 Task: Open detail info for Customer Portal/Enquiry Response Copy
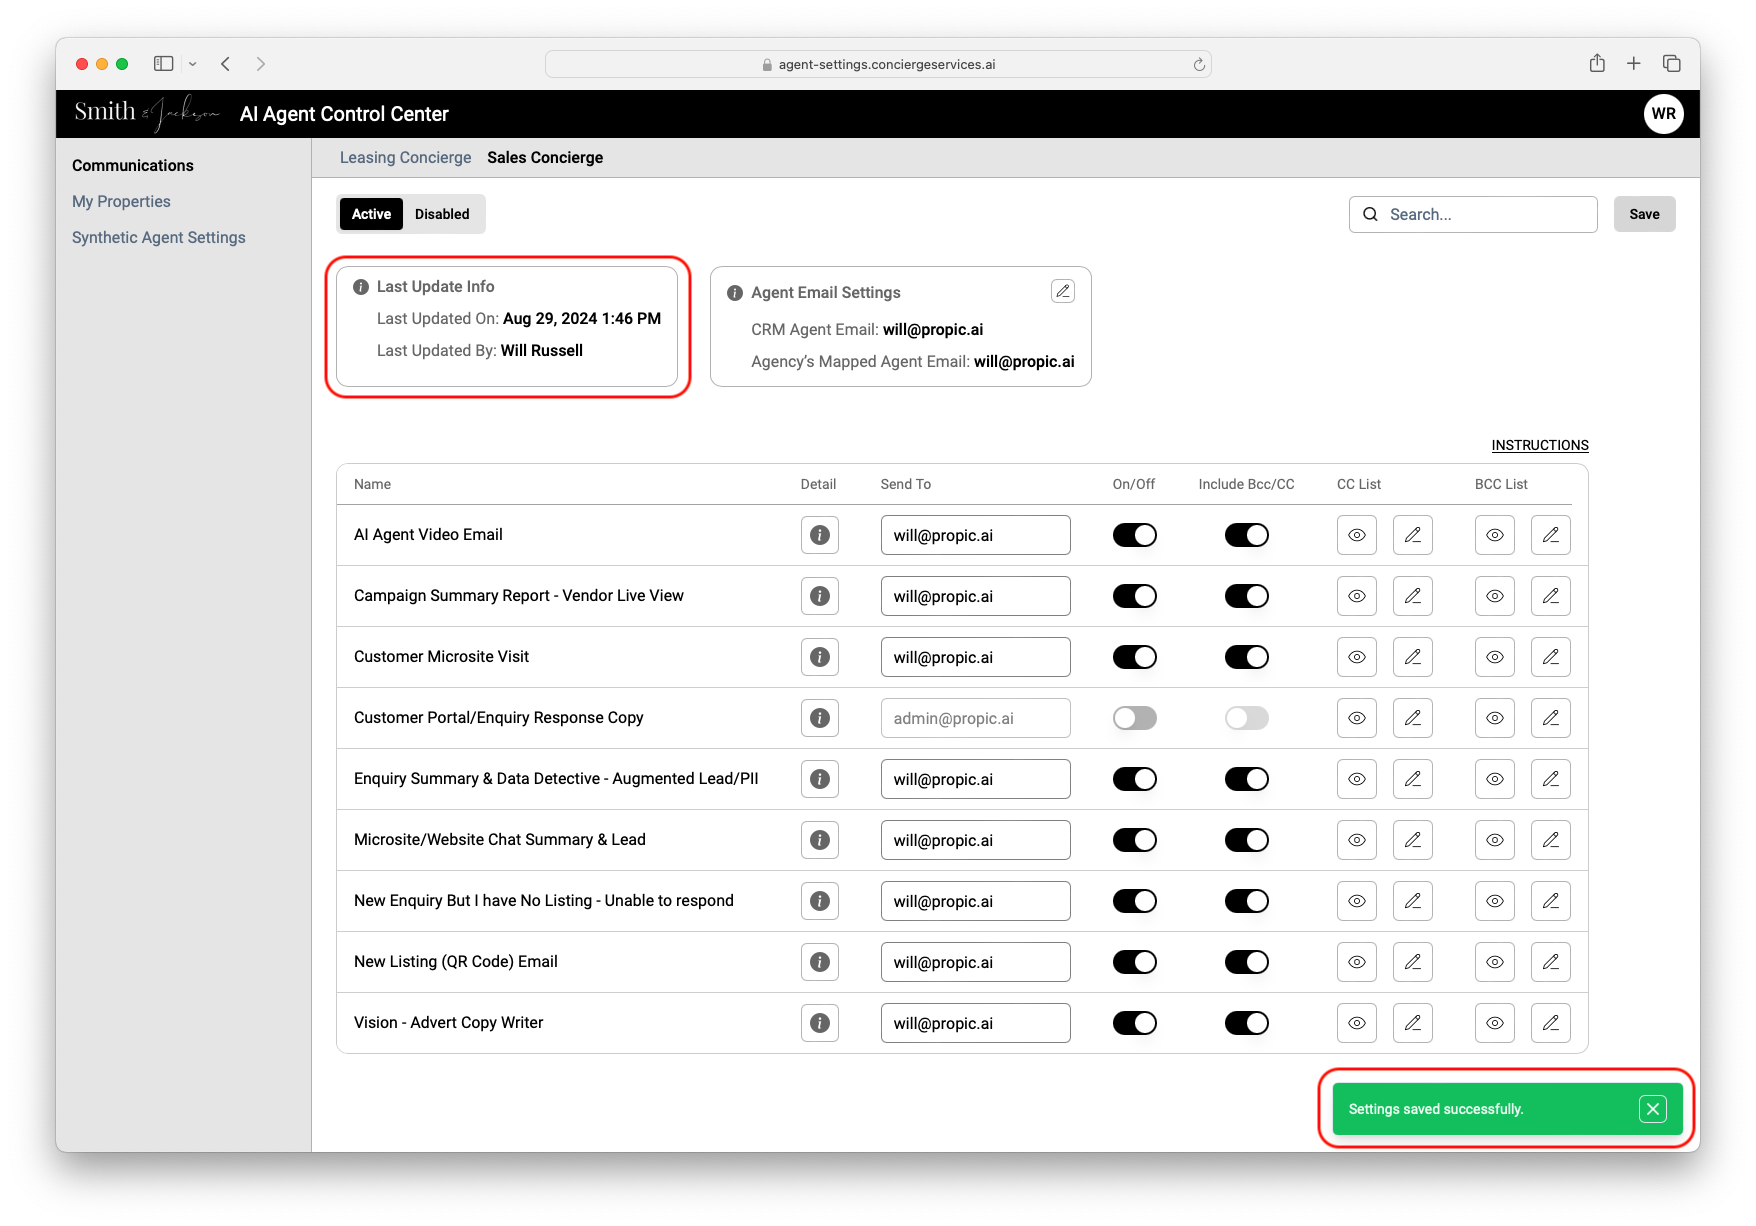[820, 718]
